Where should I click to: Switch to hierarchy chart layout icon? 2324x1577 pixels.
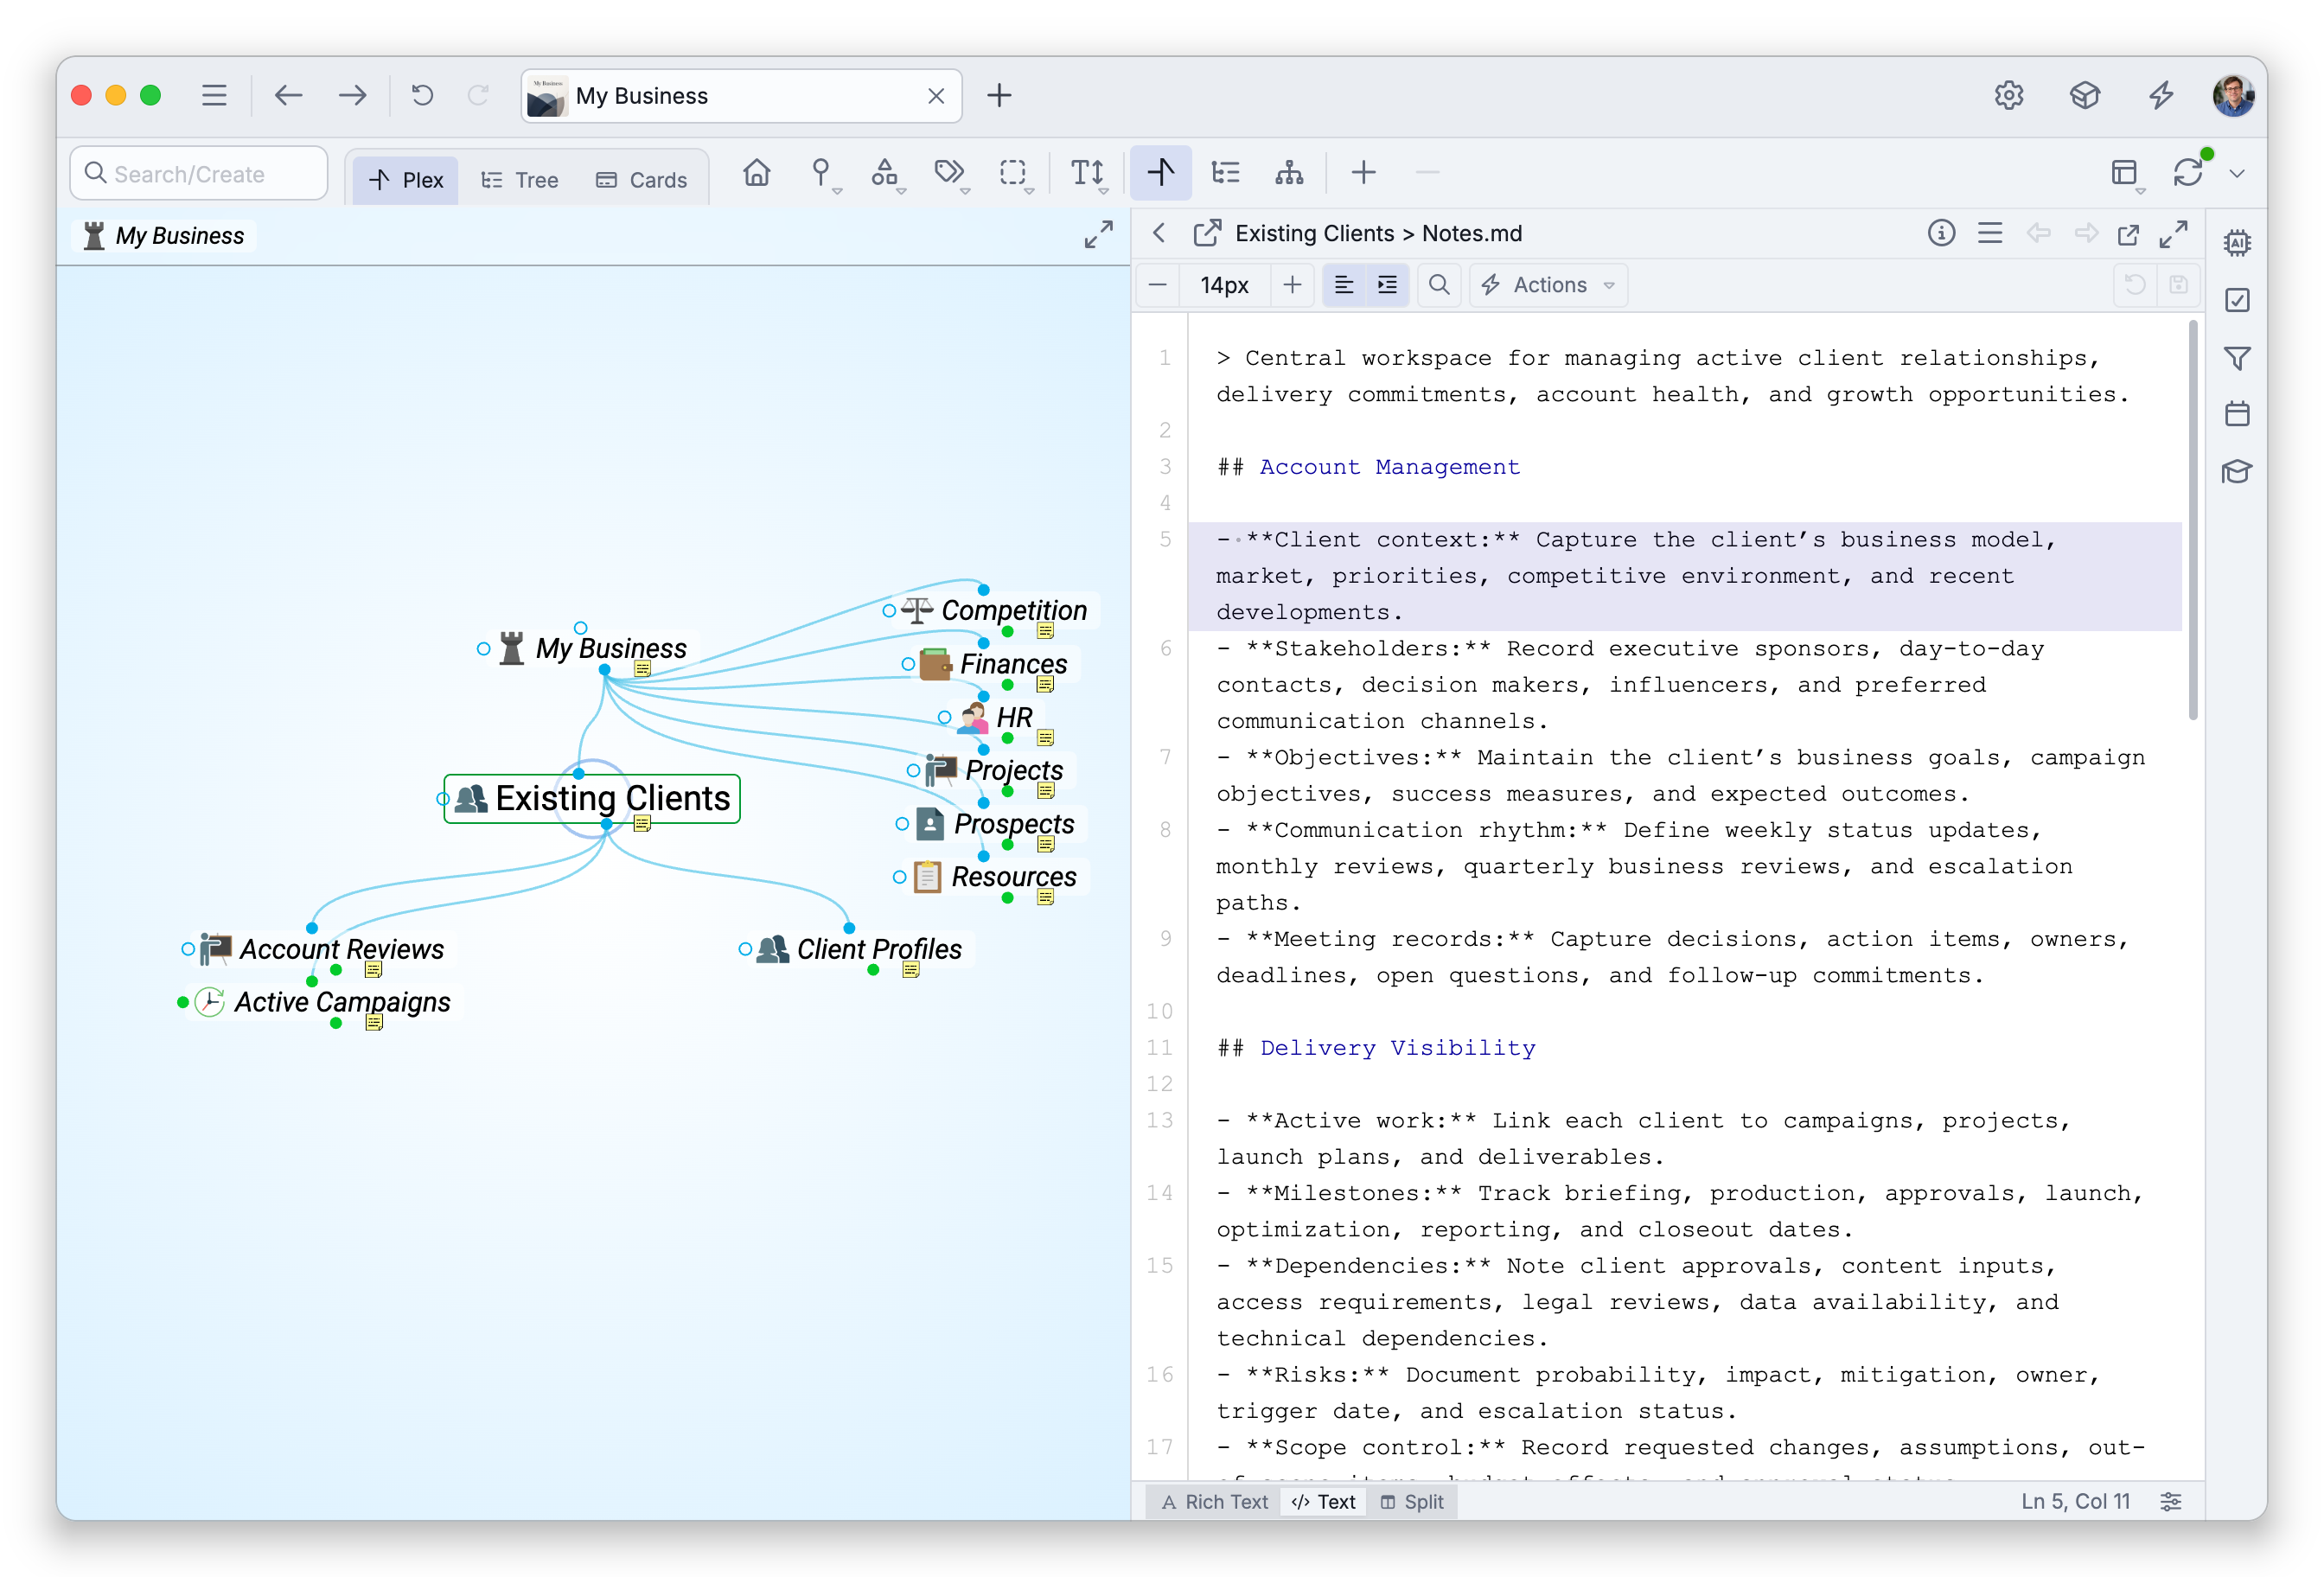(1289, 173)
